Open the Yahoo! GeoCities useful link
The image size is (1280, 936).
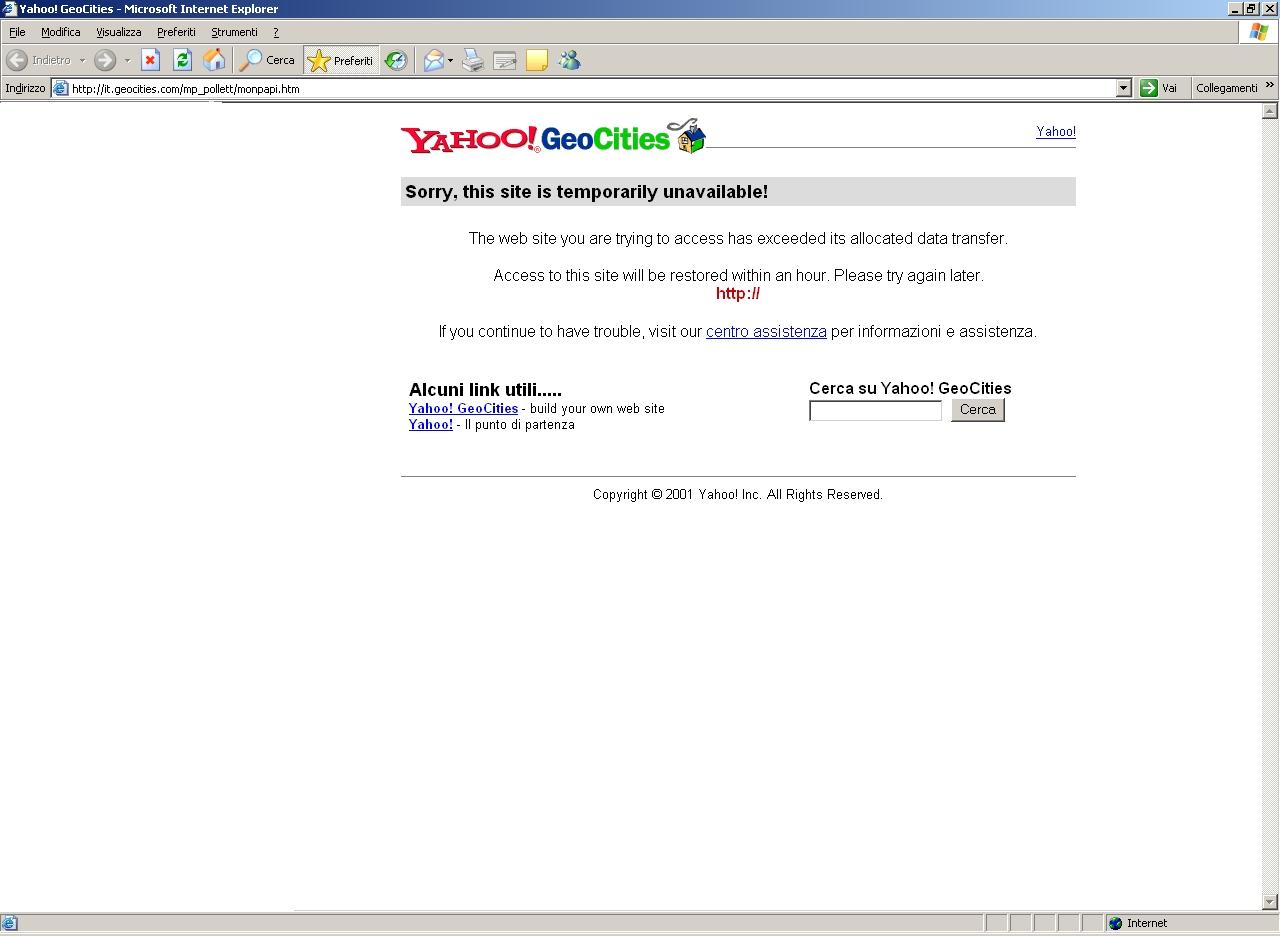463,408
